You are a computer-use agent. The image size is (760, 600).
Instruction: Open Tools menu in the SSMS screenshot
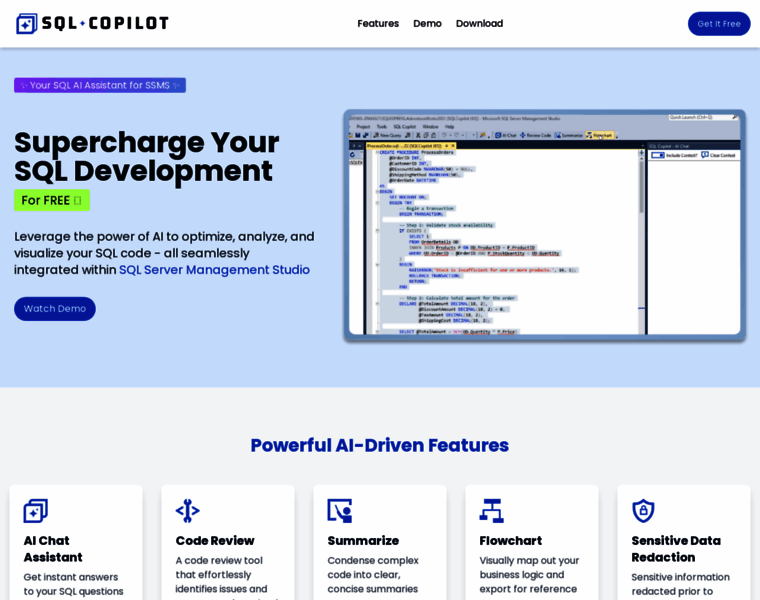pyautogui.click(x=381, y=126)
